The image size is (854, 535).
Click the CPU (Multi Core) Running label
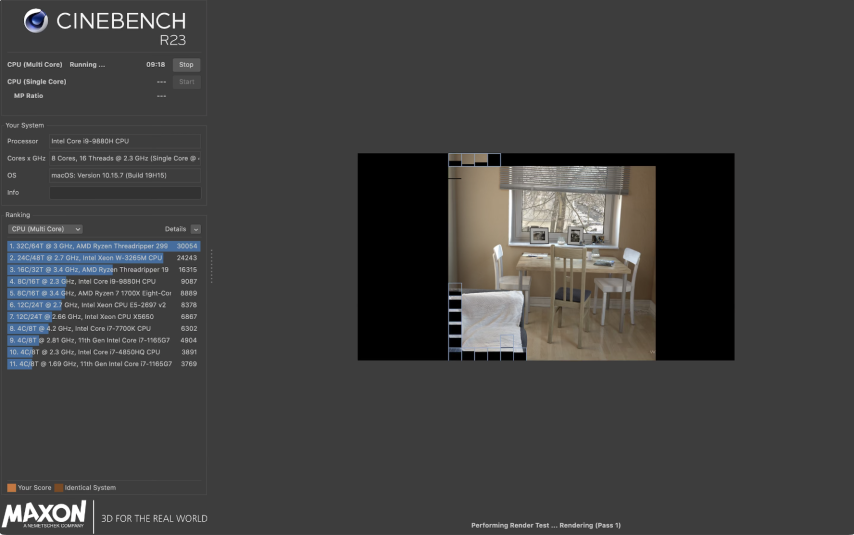click(x=56, y=65)
